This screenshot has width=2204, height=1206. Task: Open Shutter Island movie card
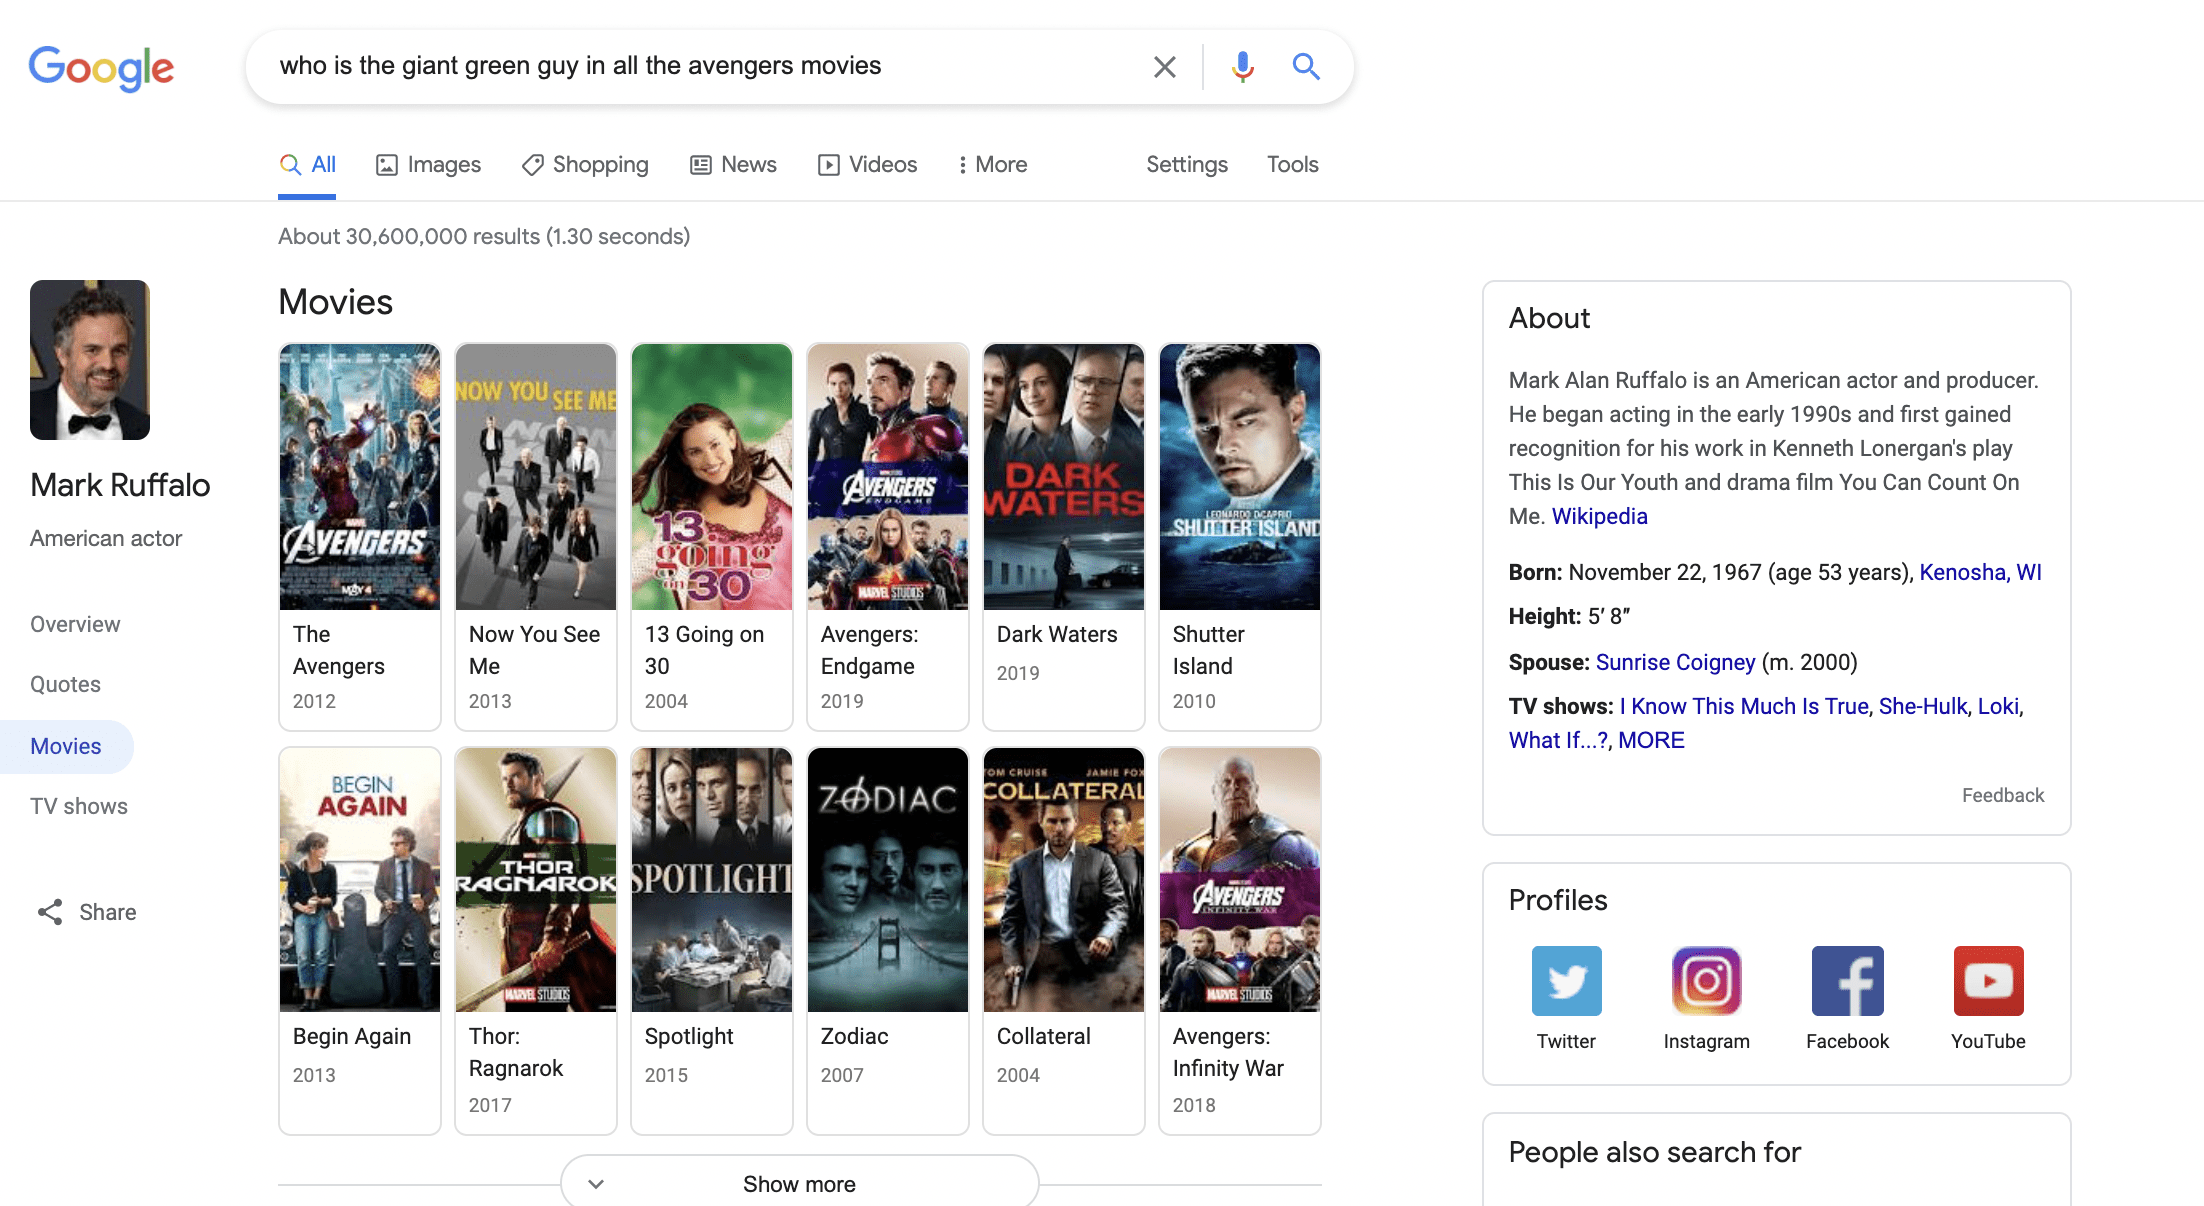pyautogui.click(x=1240, y=537)
